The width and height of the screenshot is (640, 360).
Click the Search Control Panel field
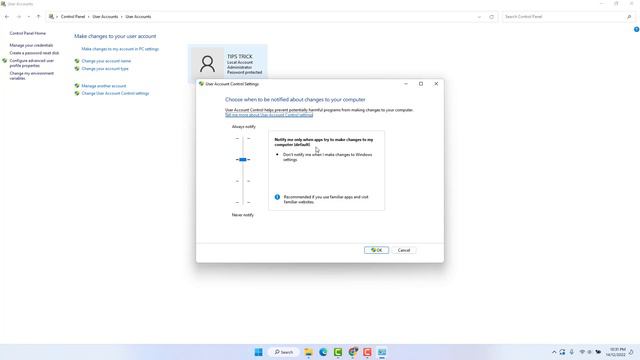coord(564,17)
